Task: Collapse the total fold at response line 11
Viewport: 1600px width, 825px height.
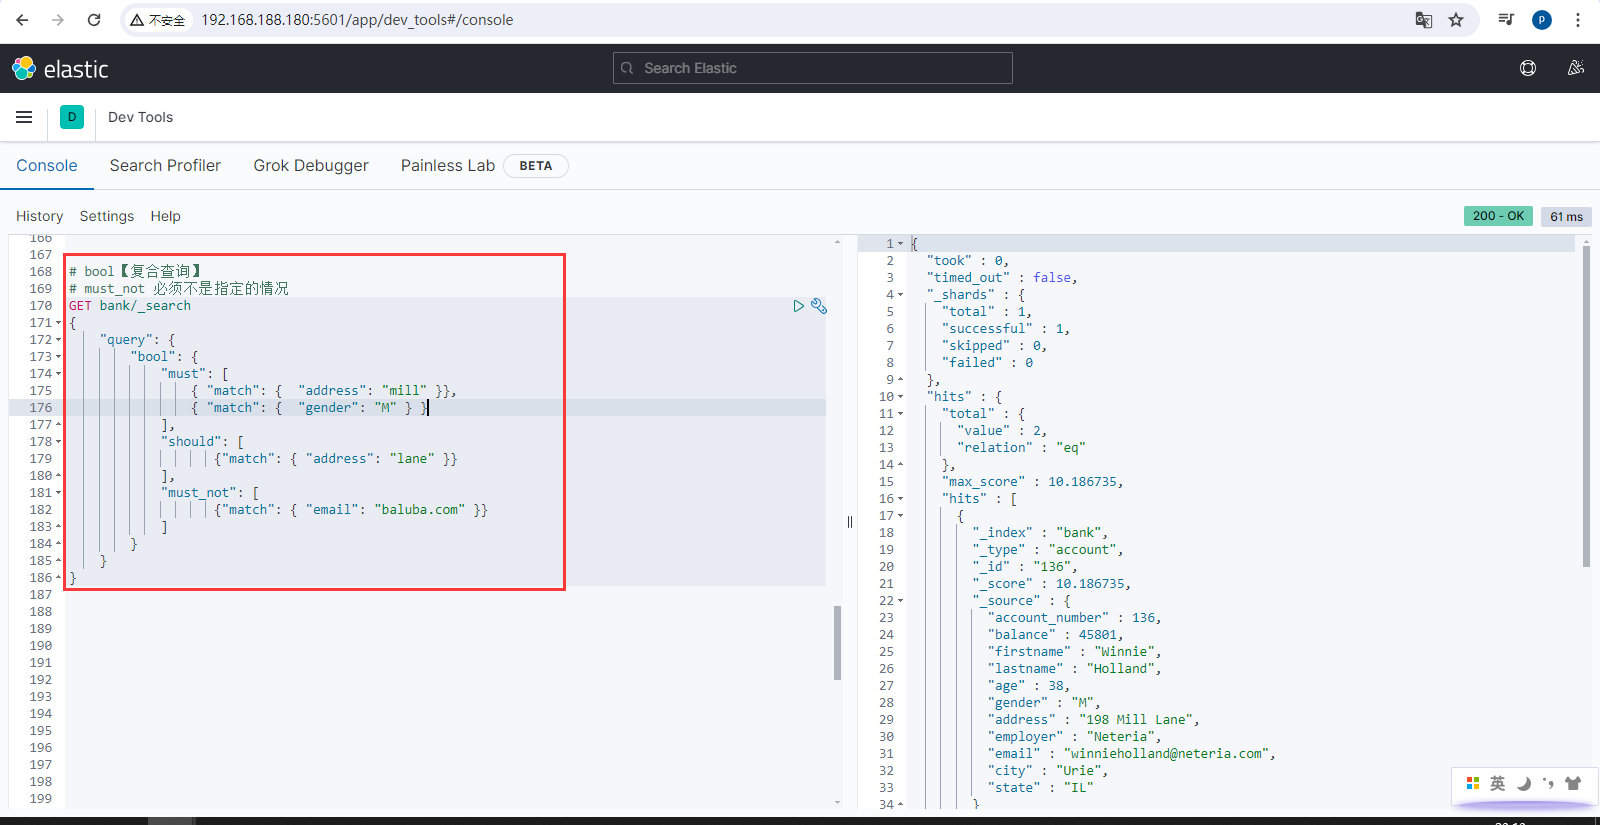Action: tap(900, 414)
